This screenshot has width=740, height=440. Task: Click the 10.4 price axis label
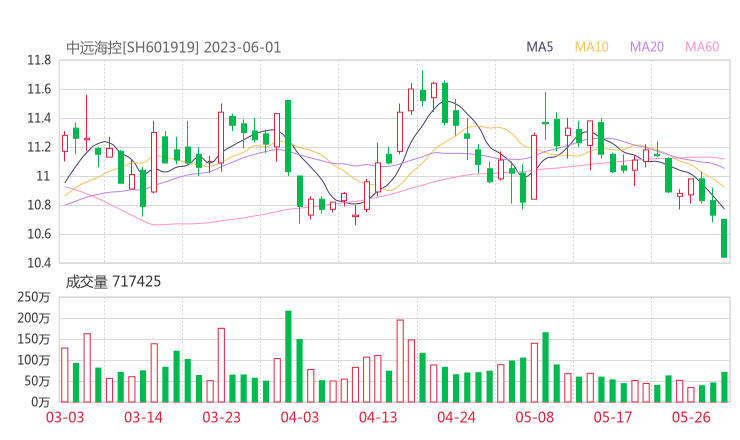(x=39, y=263)
